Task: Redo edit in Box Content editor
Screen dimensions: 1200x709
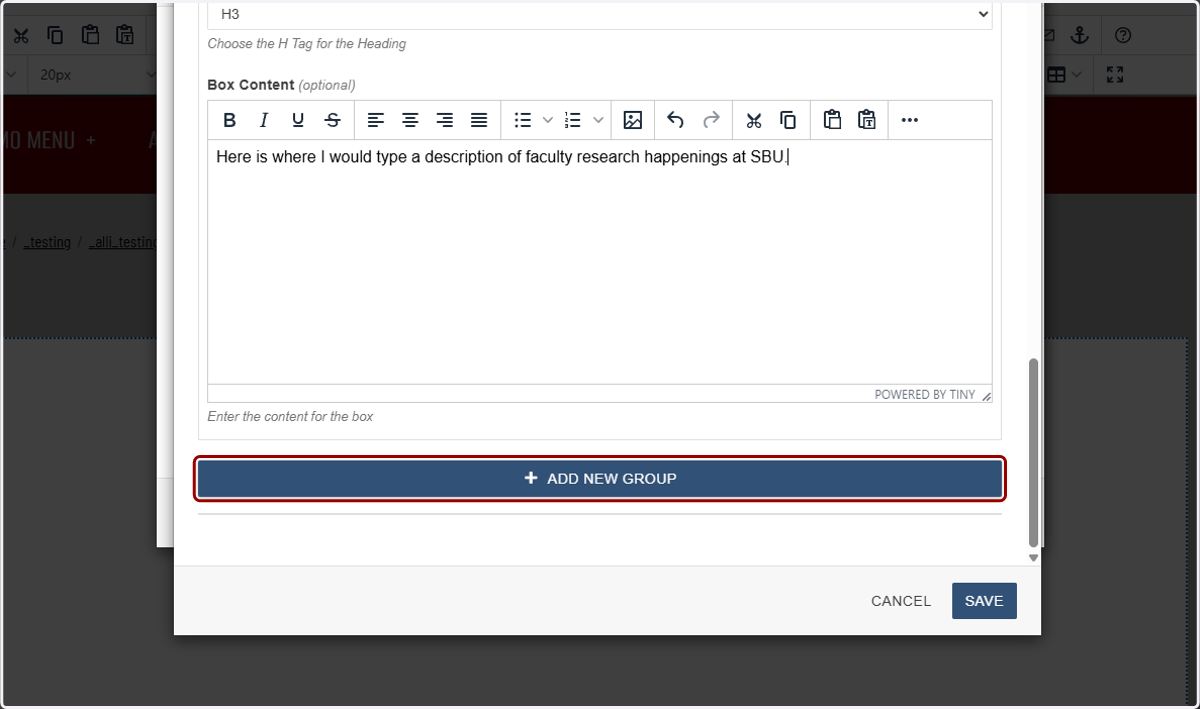Action: pos(711,120)
